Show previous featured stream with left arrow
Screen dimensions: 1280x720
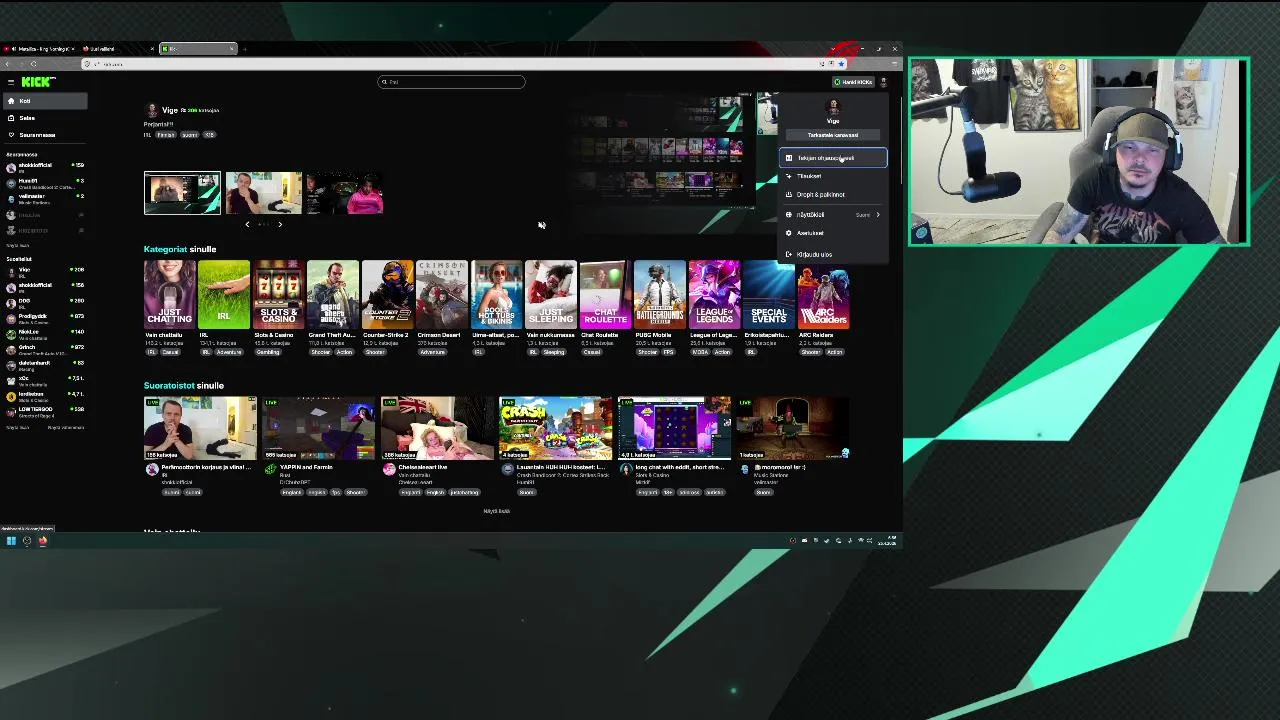click(x=248, y=225)
